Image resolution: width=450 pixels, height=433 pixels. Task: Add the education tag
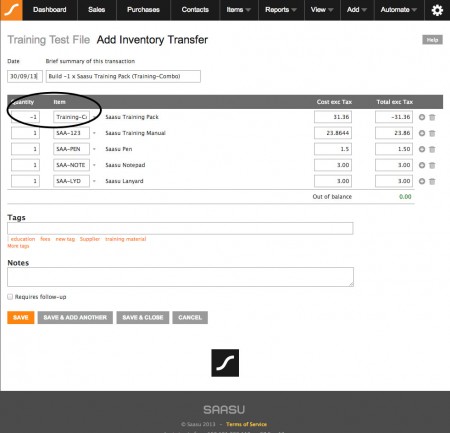23,239
